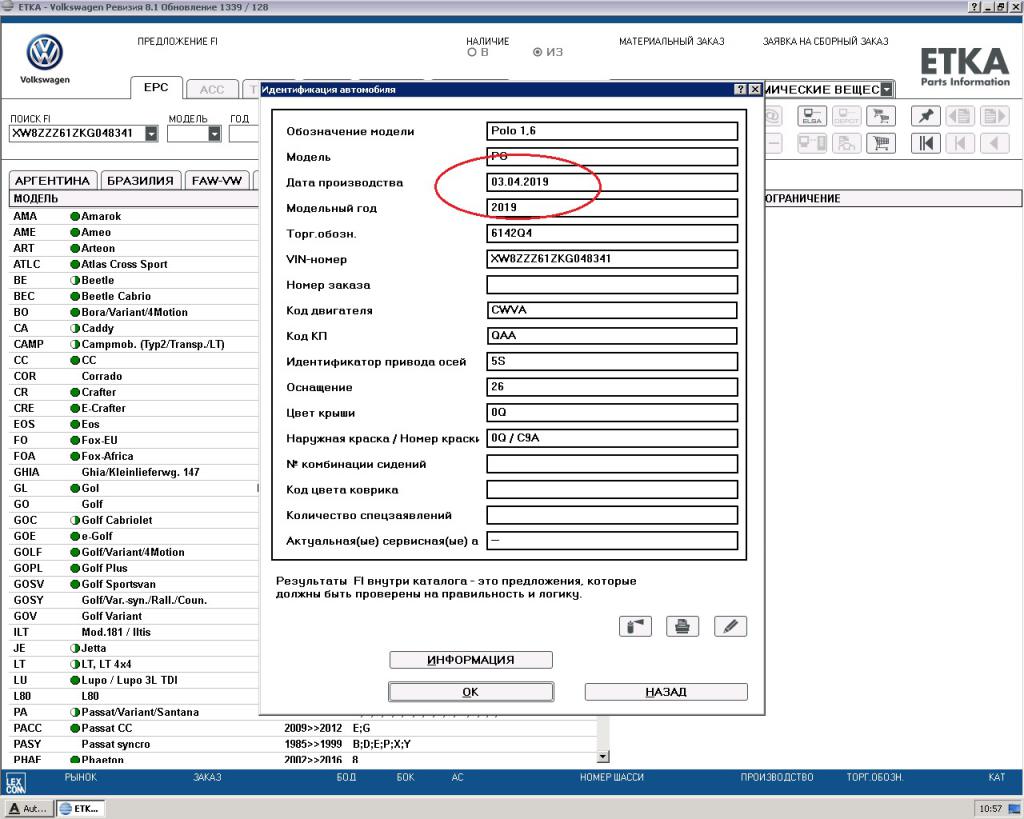Select Arteon in model list
The width and height of the screenshot is (1024, 819).
tap(134, 248)
